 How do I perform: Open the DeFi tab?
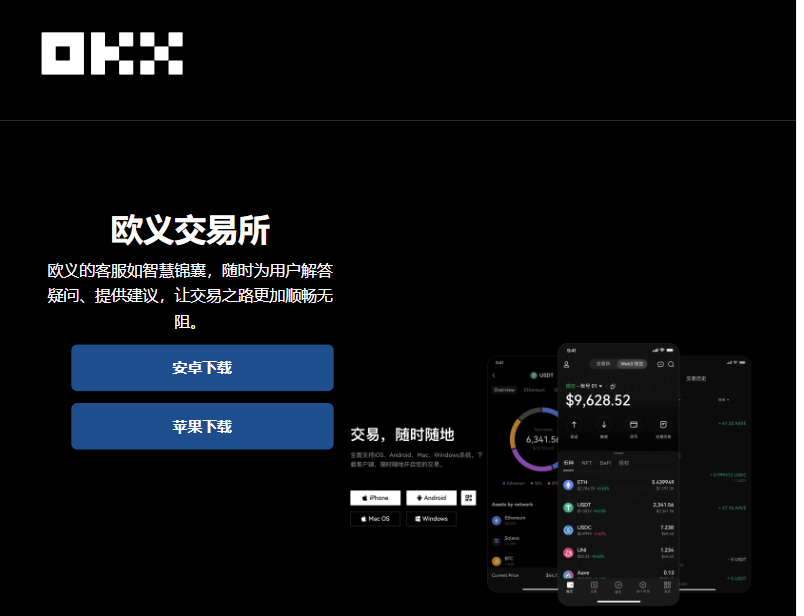604,463
